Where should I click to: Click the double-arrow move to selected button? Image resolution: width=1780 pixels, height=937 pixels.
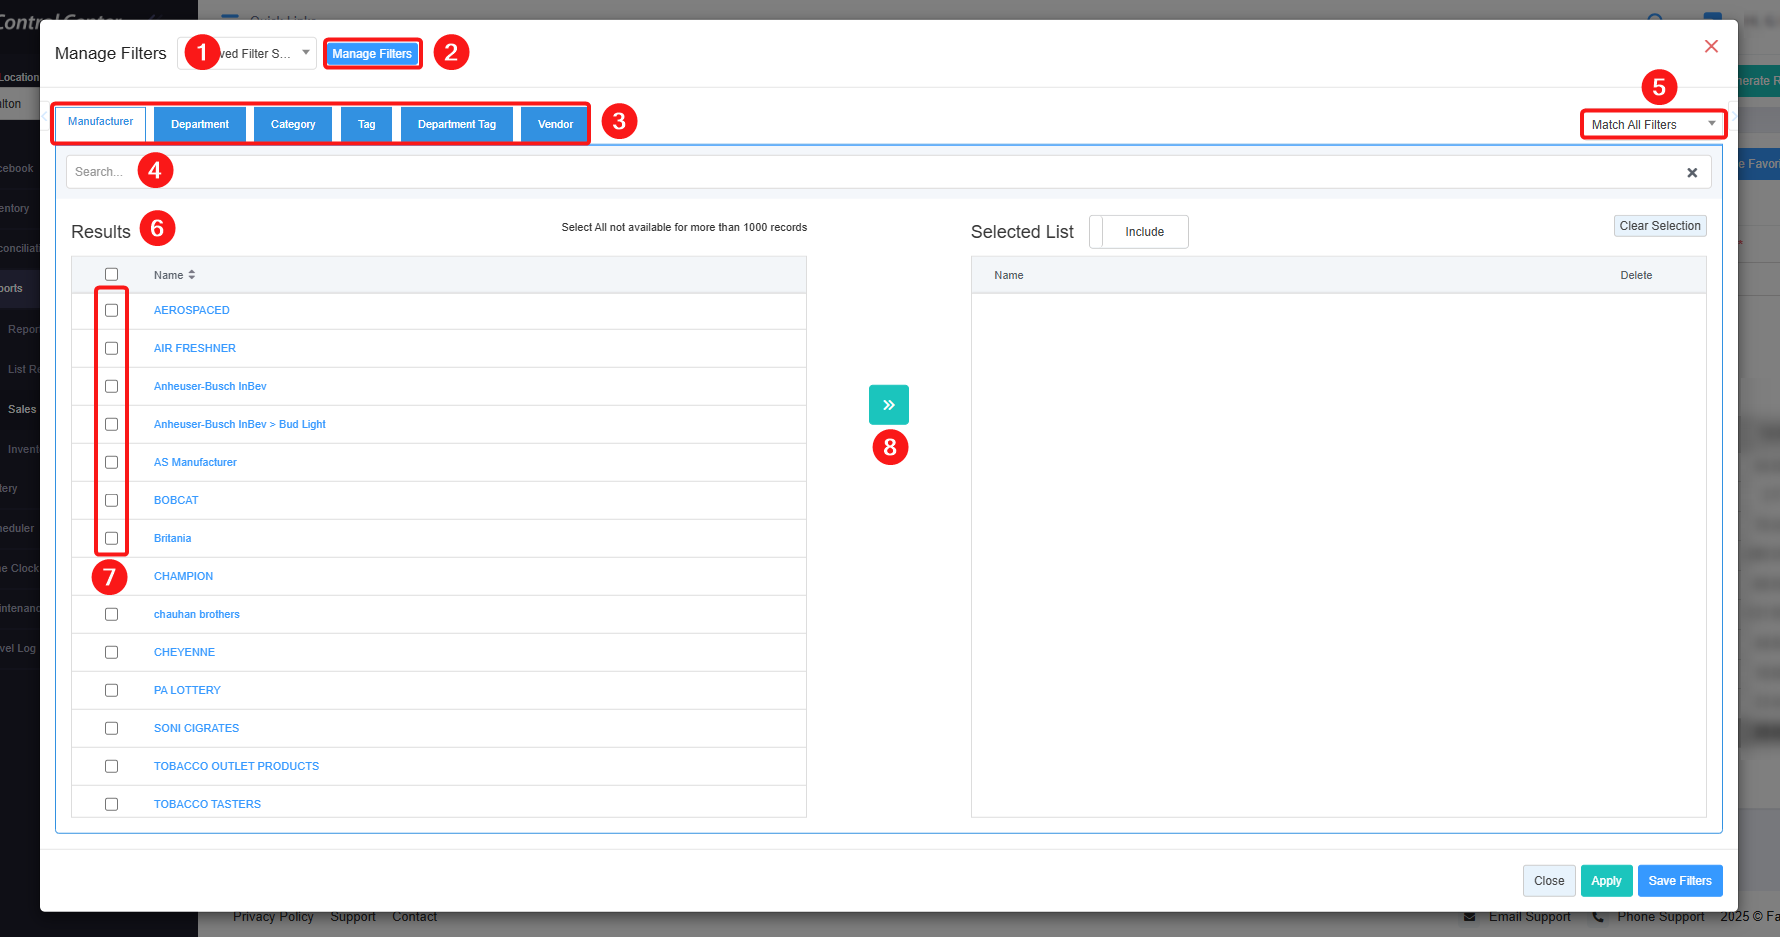[x=888, y=405]
